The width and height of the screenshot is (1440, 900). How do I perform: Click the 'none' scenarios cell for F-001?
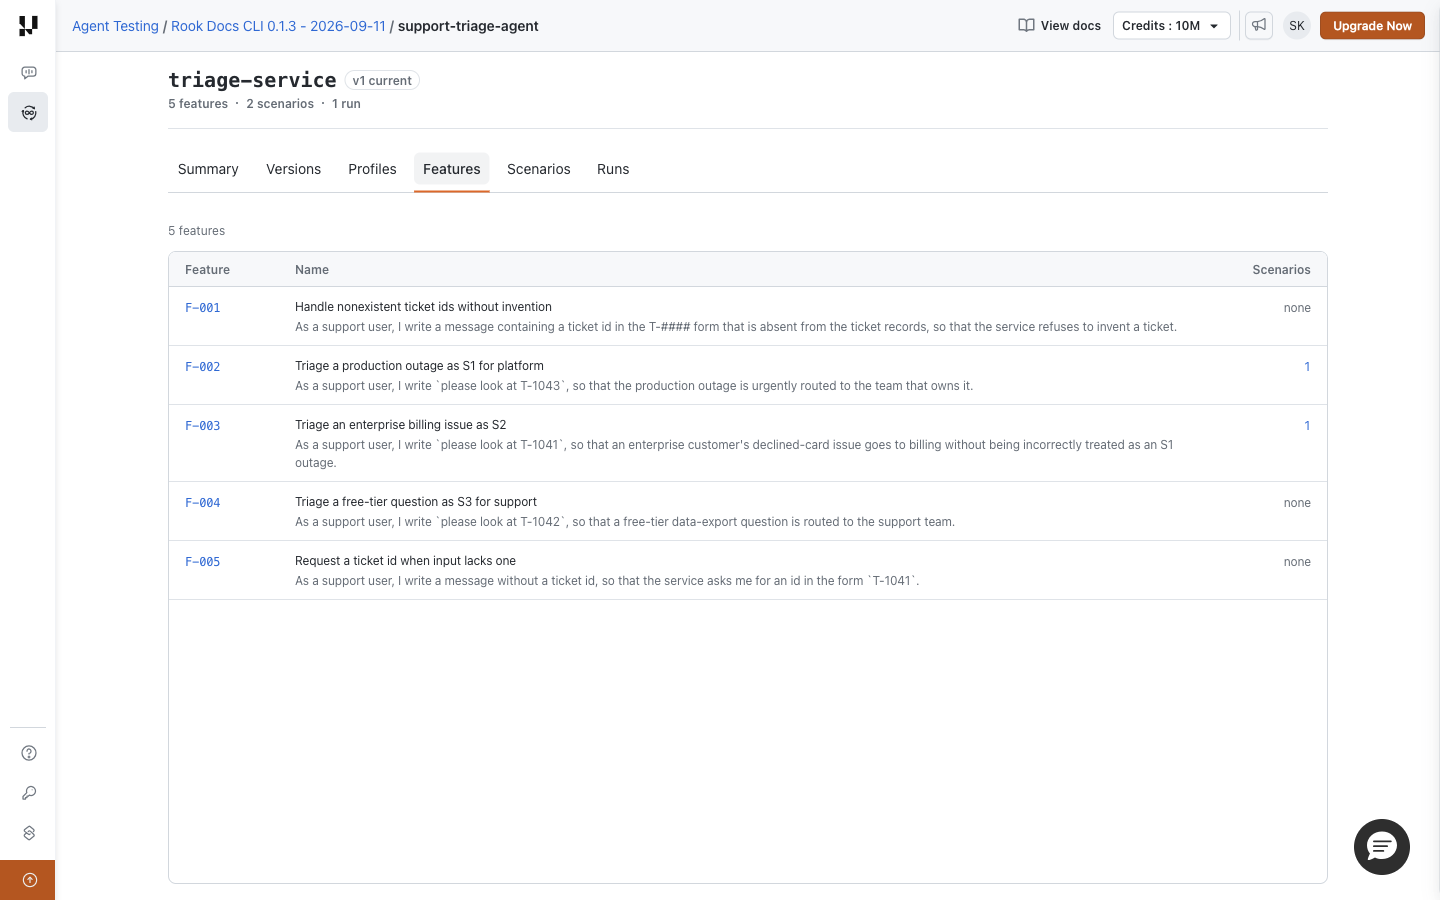click(x=1297, y=308)
